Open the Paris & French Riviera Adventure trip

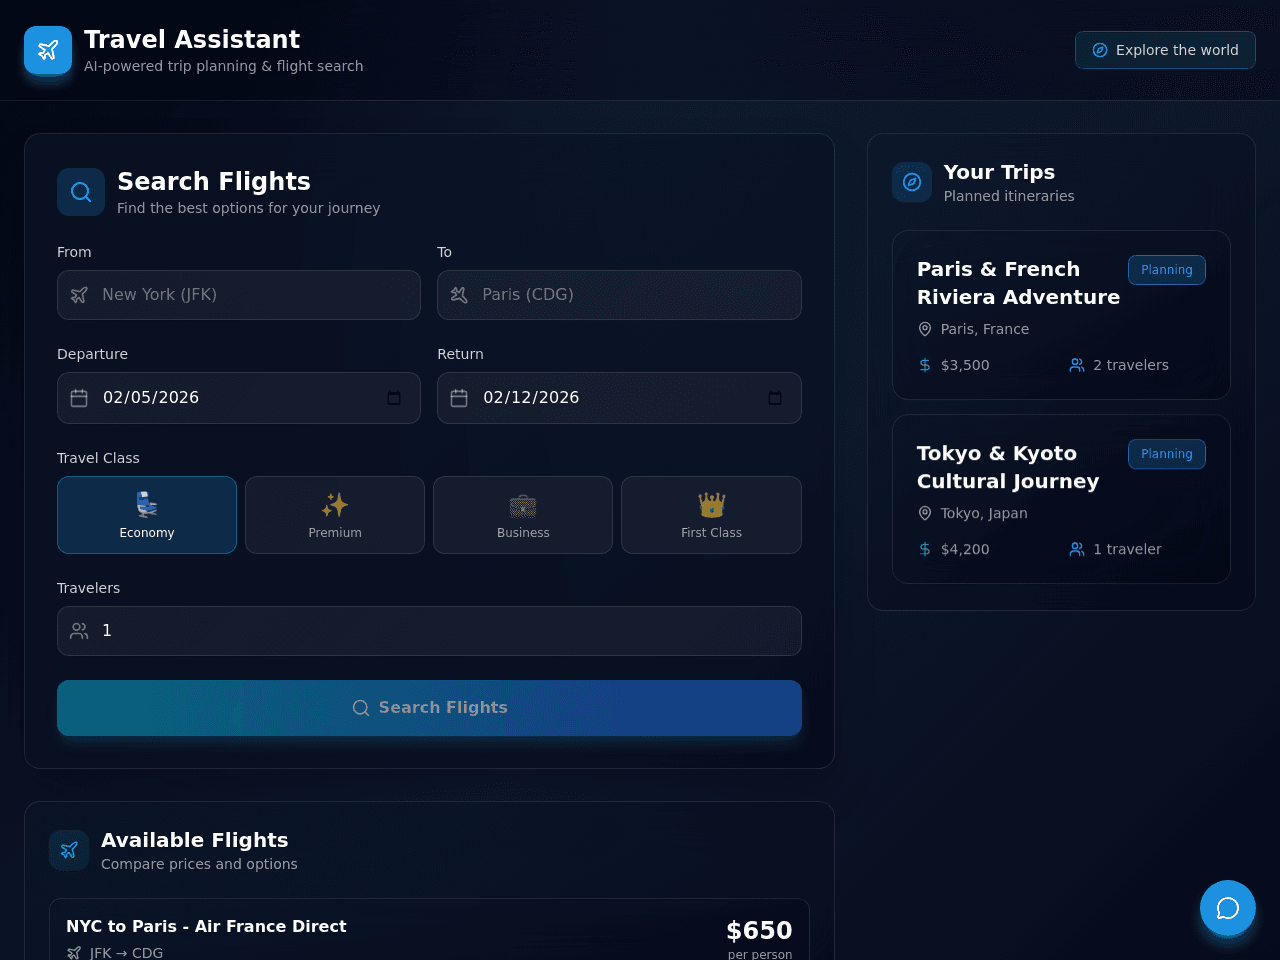[x=1061, y=315]
